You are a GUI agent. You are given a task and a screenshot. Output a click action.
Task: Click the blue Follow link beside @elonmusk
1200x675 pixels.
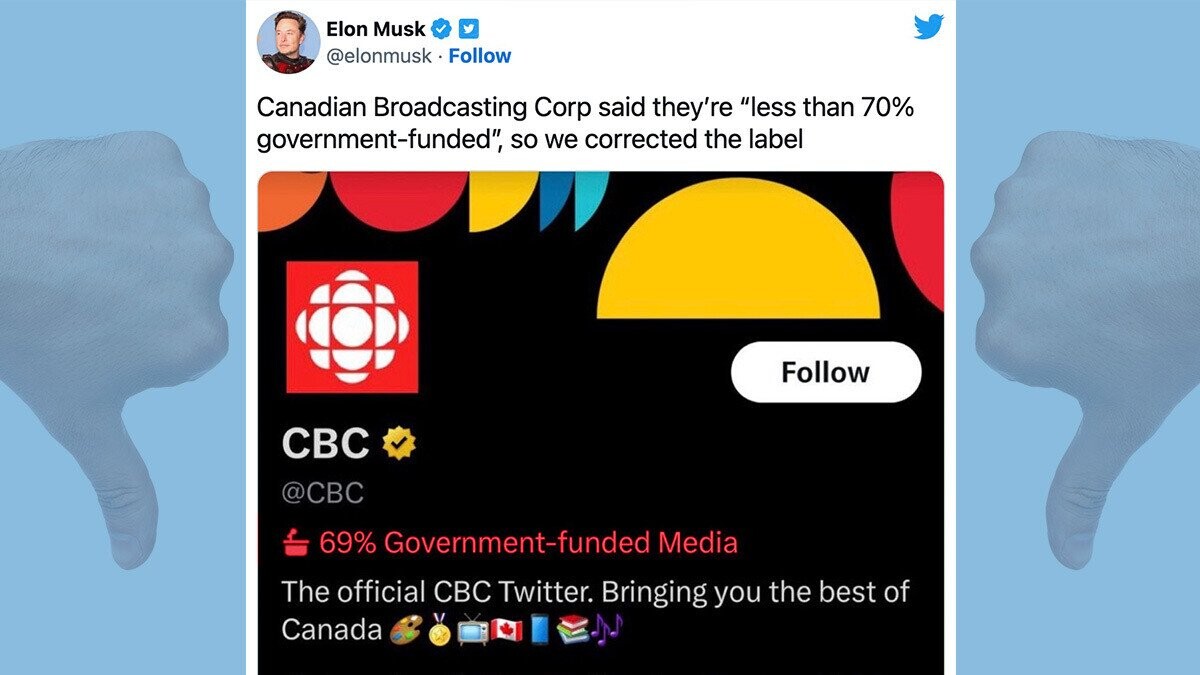[x=479, y=56]
